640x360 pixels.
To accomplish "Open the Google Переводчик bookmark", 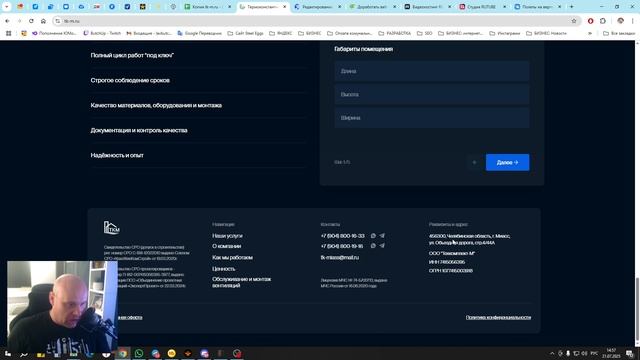I will click(200, 33).
